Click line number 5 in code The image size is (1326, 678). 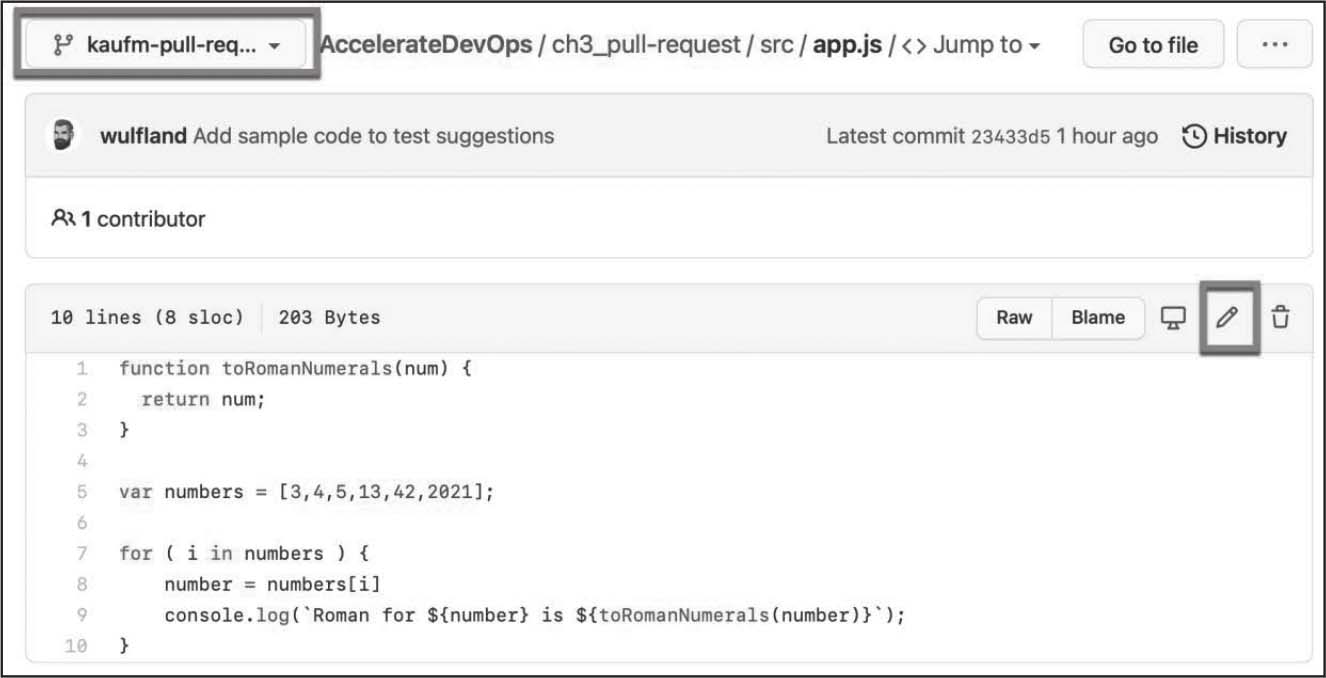(82, 492)
